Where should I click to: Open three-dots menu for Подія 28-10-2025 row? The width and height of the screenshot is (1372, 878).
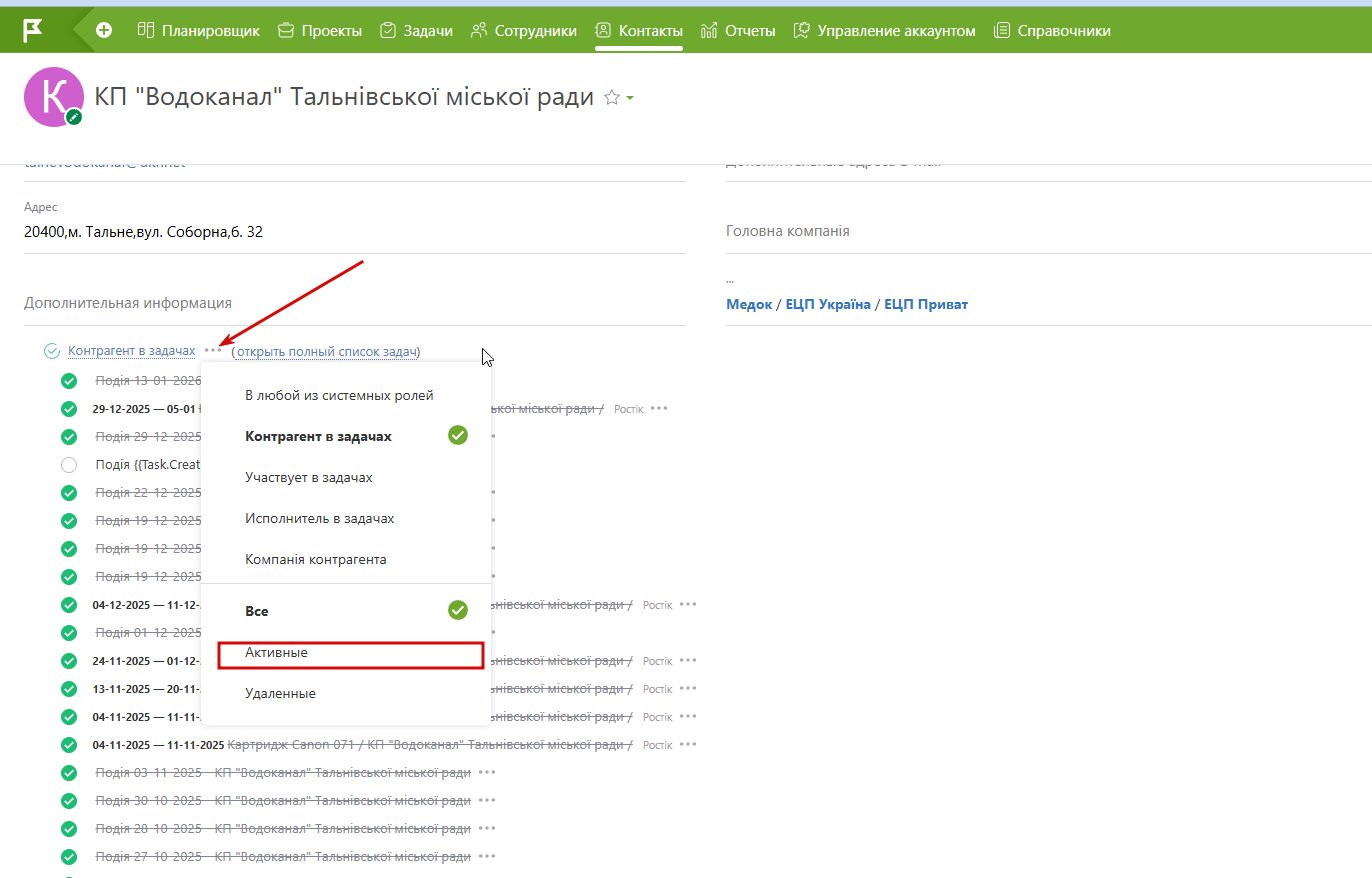pos(487,829)
